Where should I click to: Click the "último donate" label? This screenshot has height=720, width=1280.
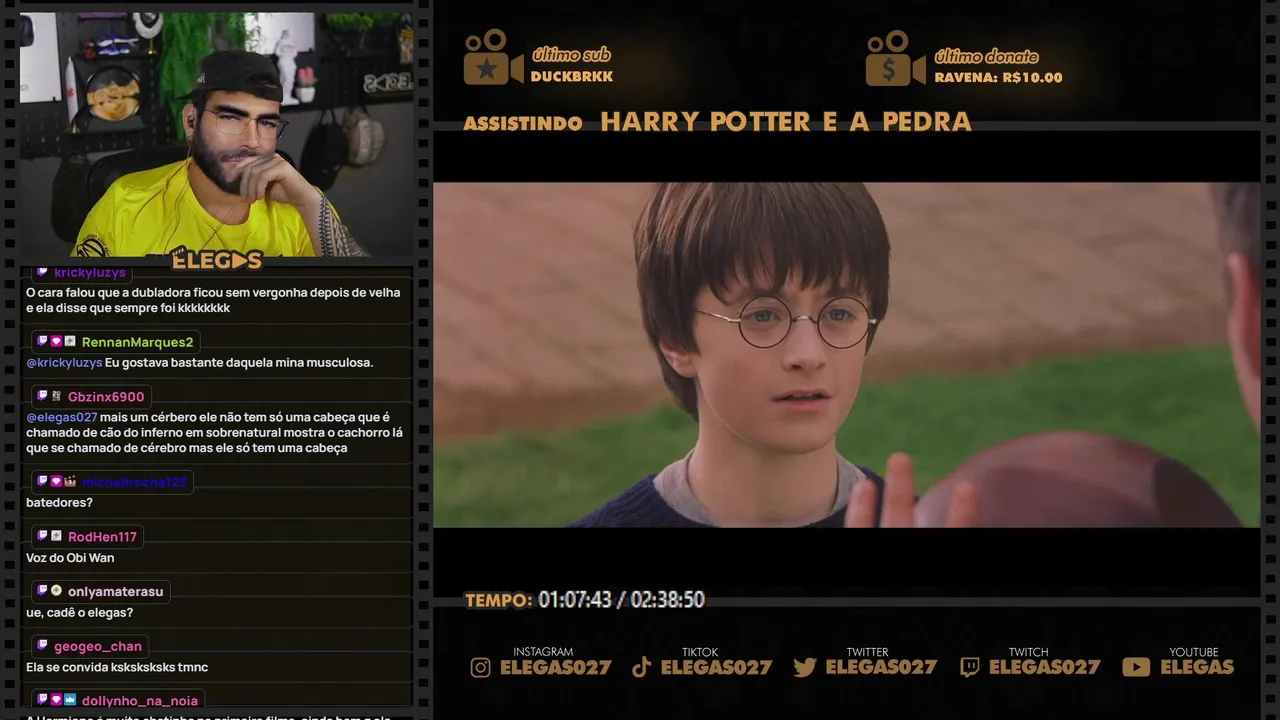[986, 56]
